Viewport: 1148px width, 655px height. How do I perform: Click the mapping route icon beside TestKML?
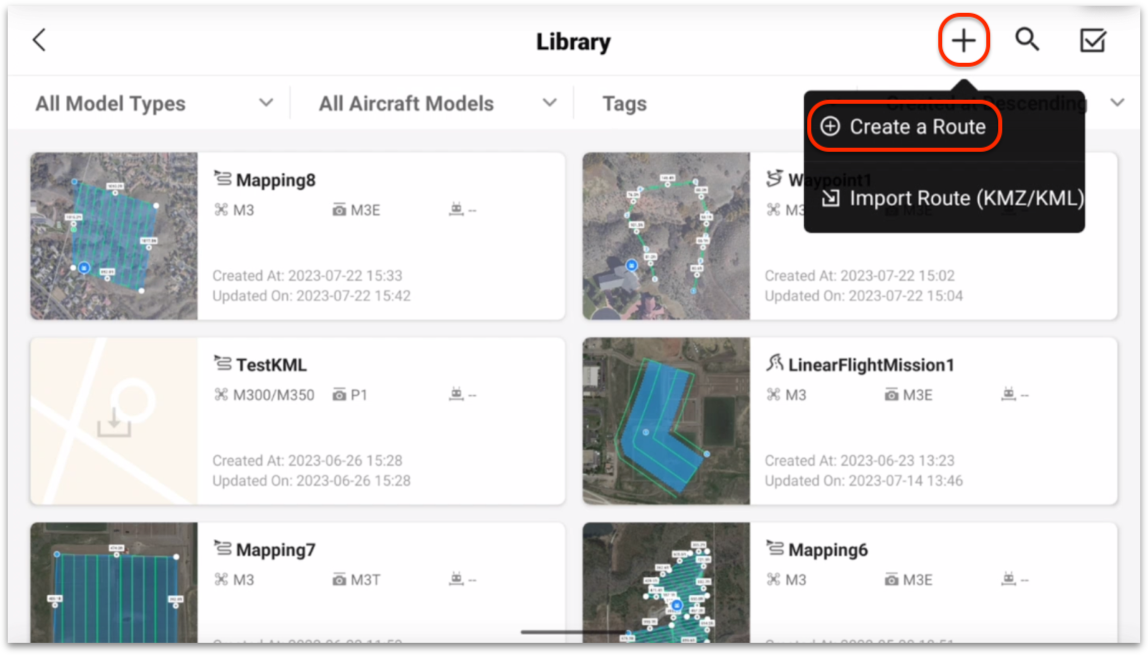(223, 362)
